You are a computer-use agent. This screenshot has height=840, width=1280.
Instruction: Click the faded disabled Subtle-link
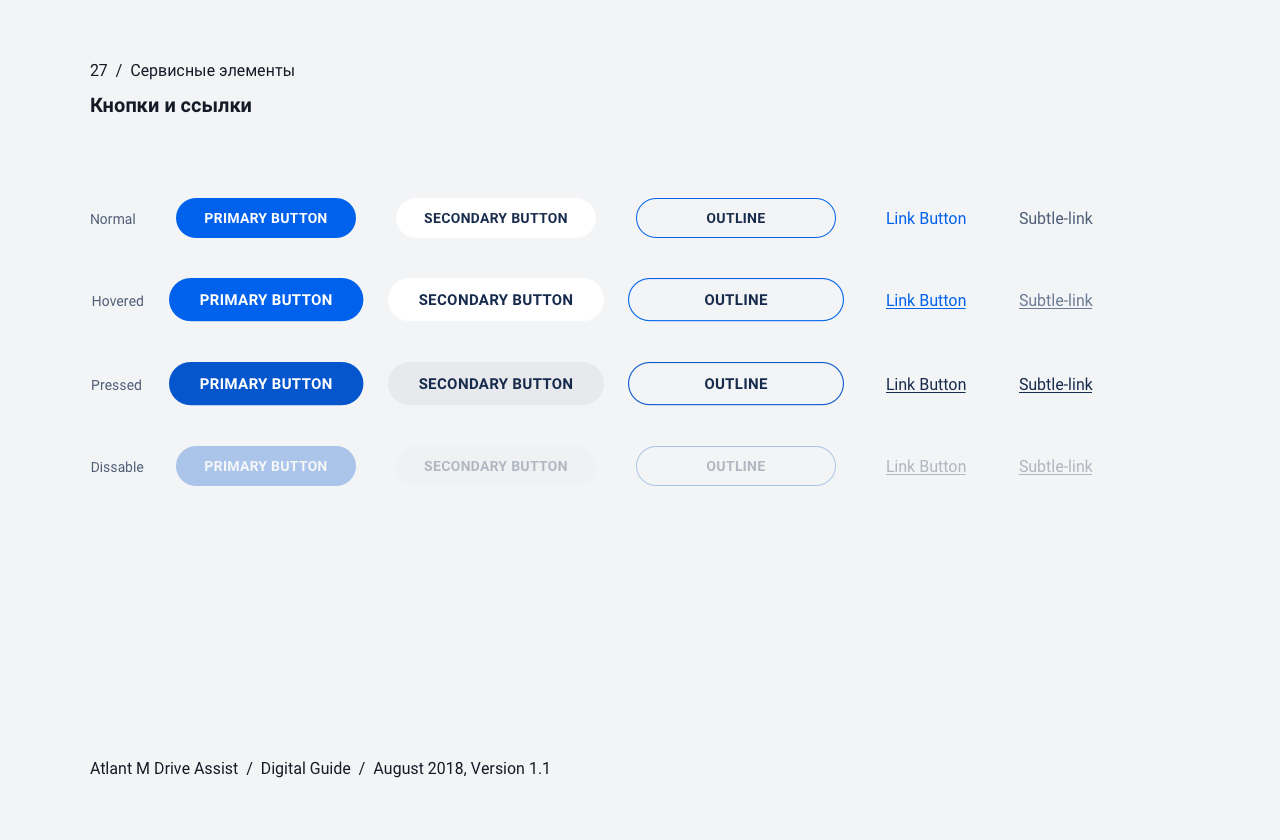coord(1056,466)
